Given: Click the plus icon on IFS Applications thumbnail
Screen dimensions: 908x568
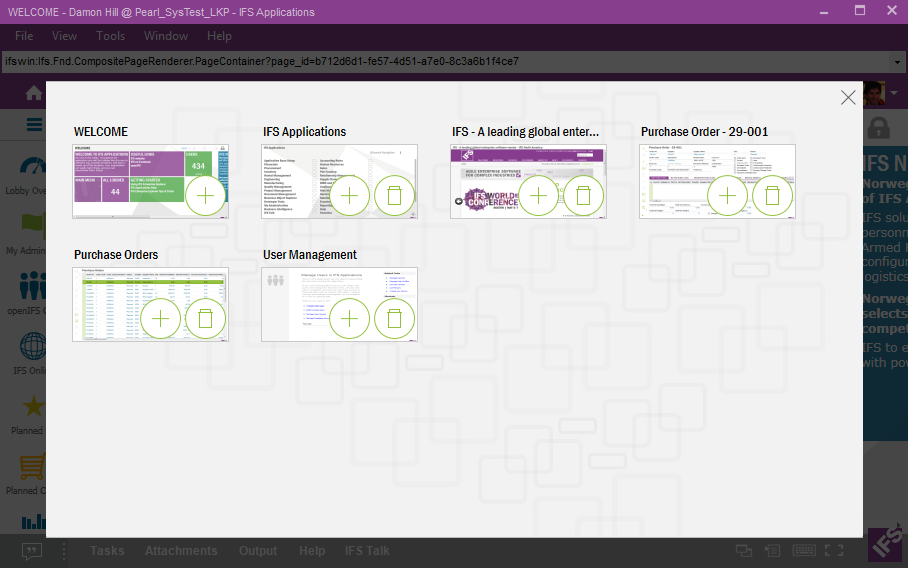Looking at the screenshot, I should 349,196.
